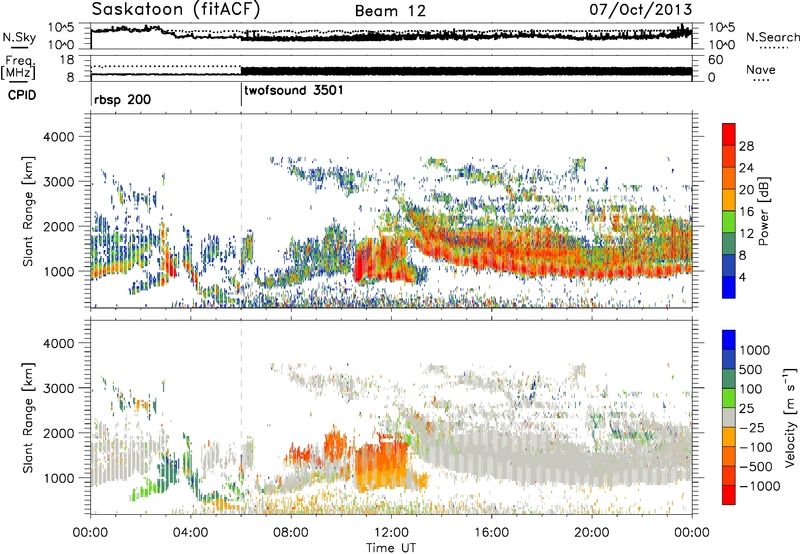This screenshot has width=800, height=554.
Task: Click the red bottom segment of velocity colorbar
Action: 729,495
